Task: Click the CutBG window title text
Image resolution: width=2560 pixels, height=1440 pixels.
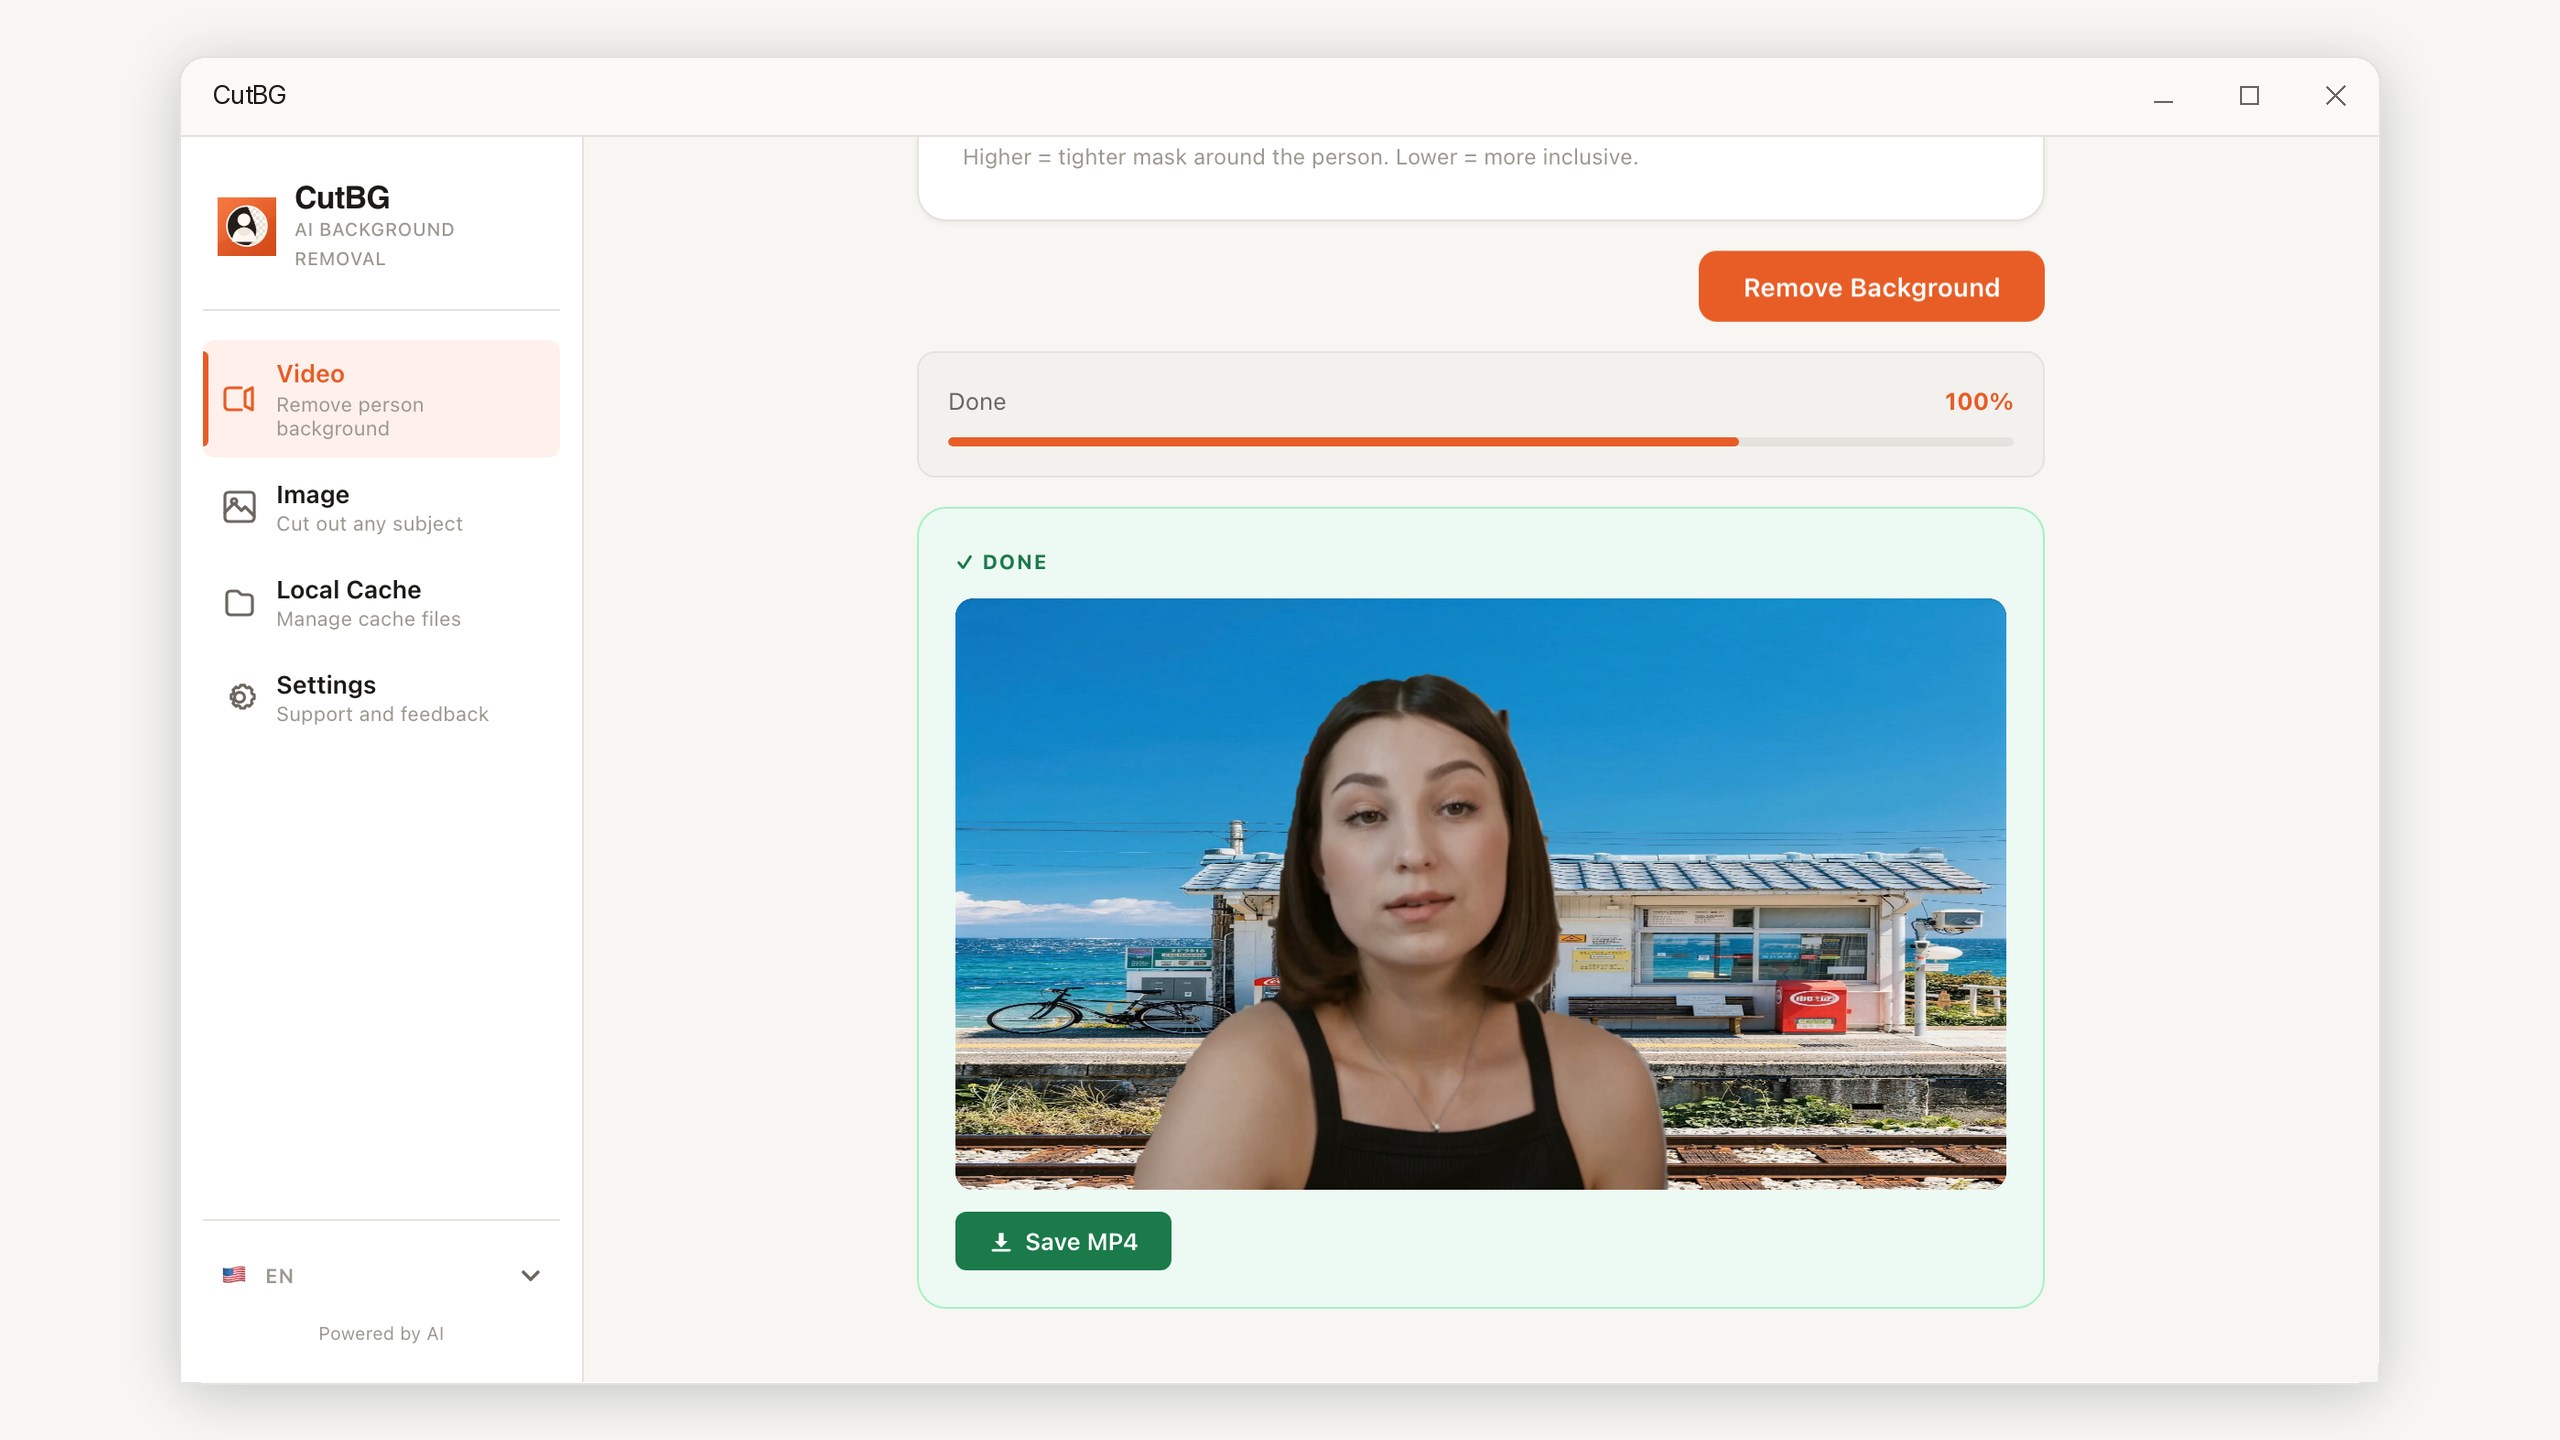Action: pos(249,95)
